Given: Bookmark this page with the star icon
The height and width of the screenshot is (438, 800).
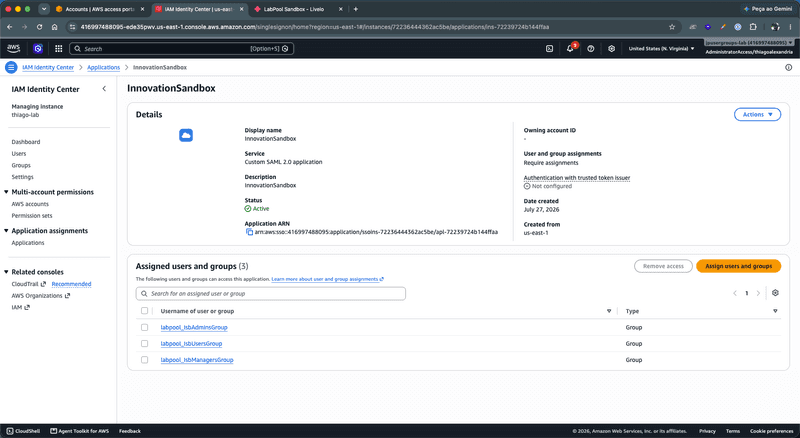Looking at the screenshot, I should [x=672, y=27].
